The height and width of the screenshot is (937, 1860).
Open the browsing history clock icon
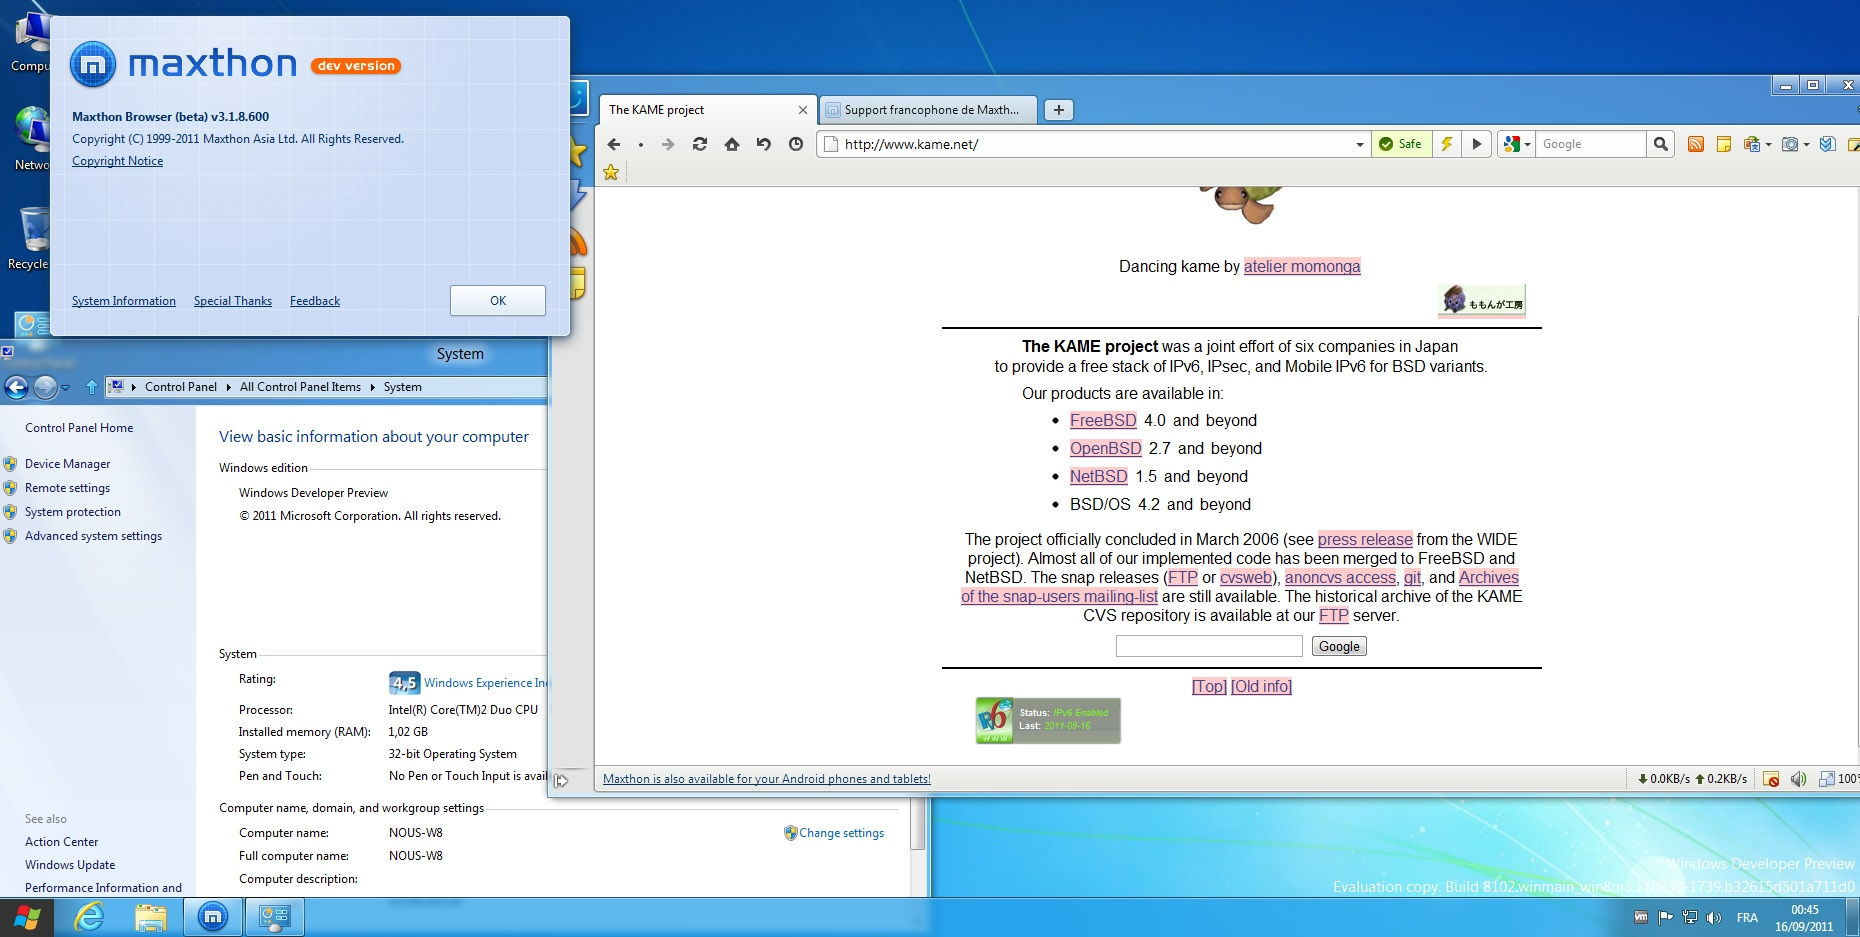tap(796, 144)
